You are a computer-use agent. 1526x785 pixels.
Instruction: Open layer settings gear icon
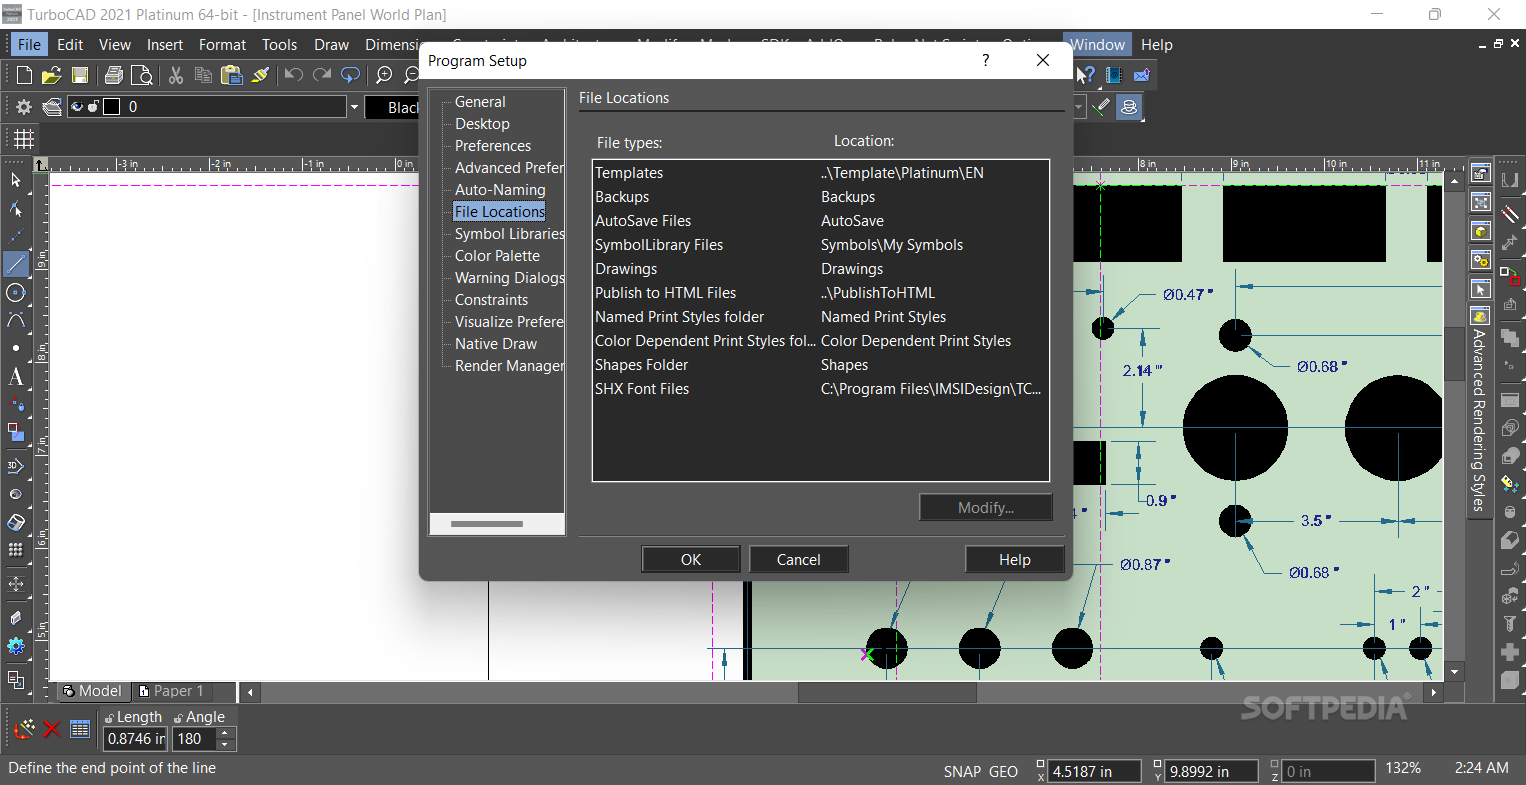click(24, 107)
